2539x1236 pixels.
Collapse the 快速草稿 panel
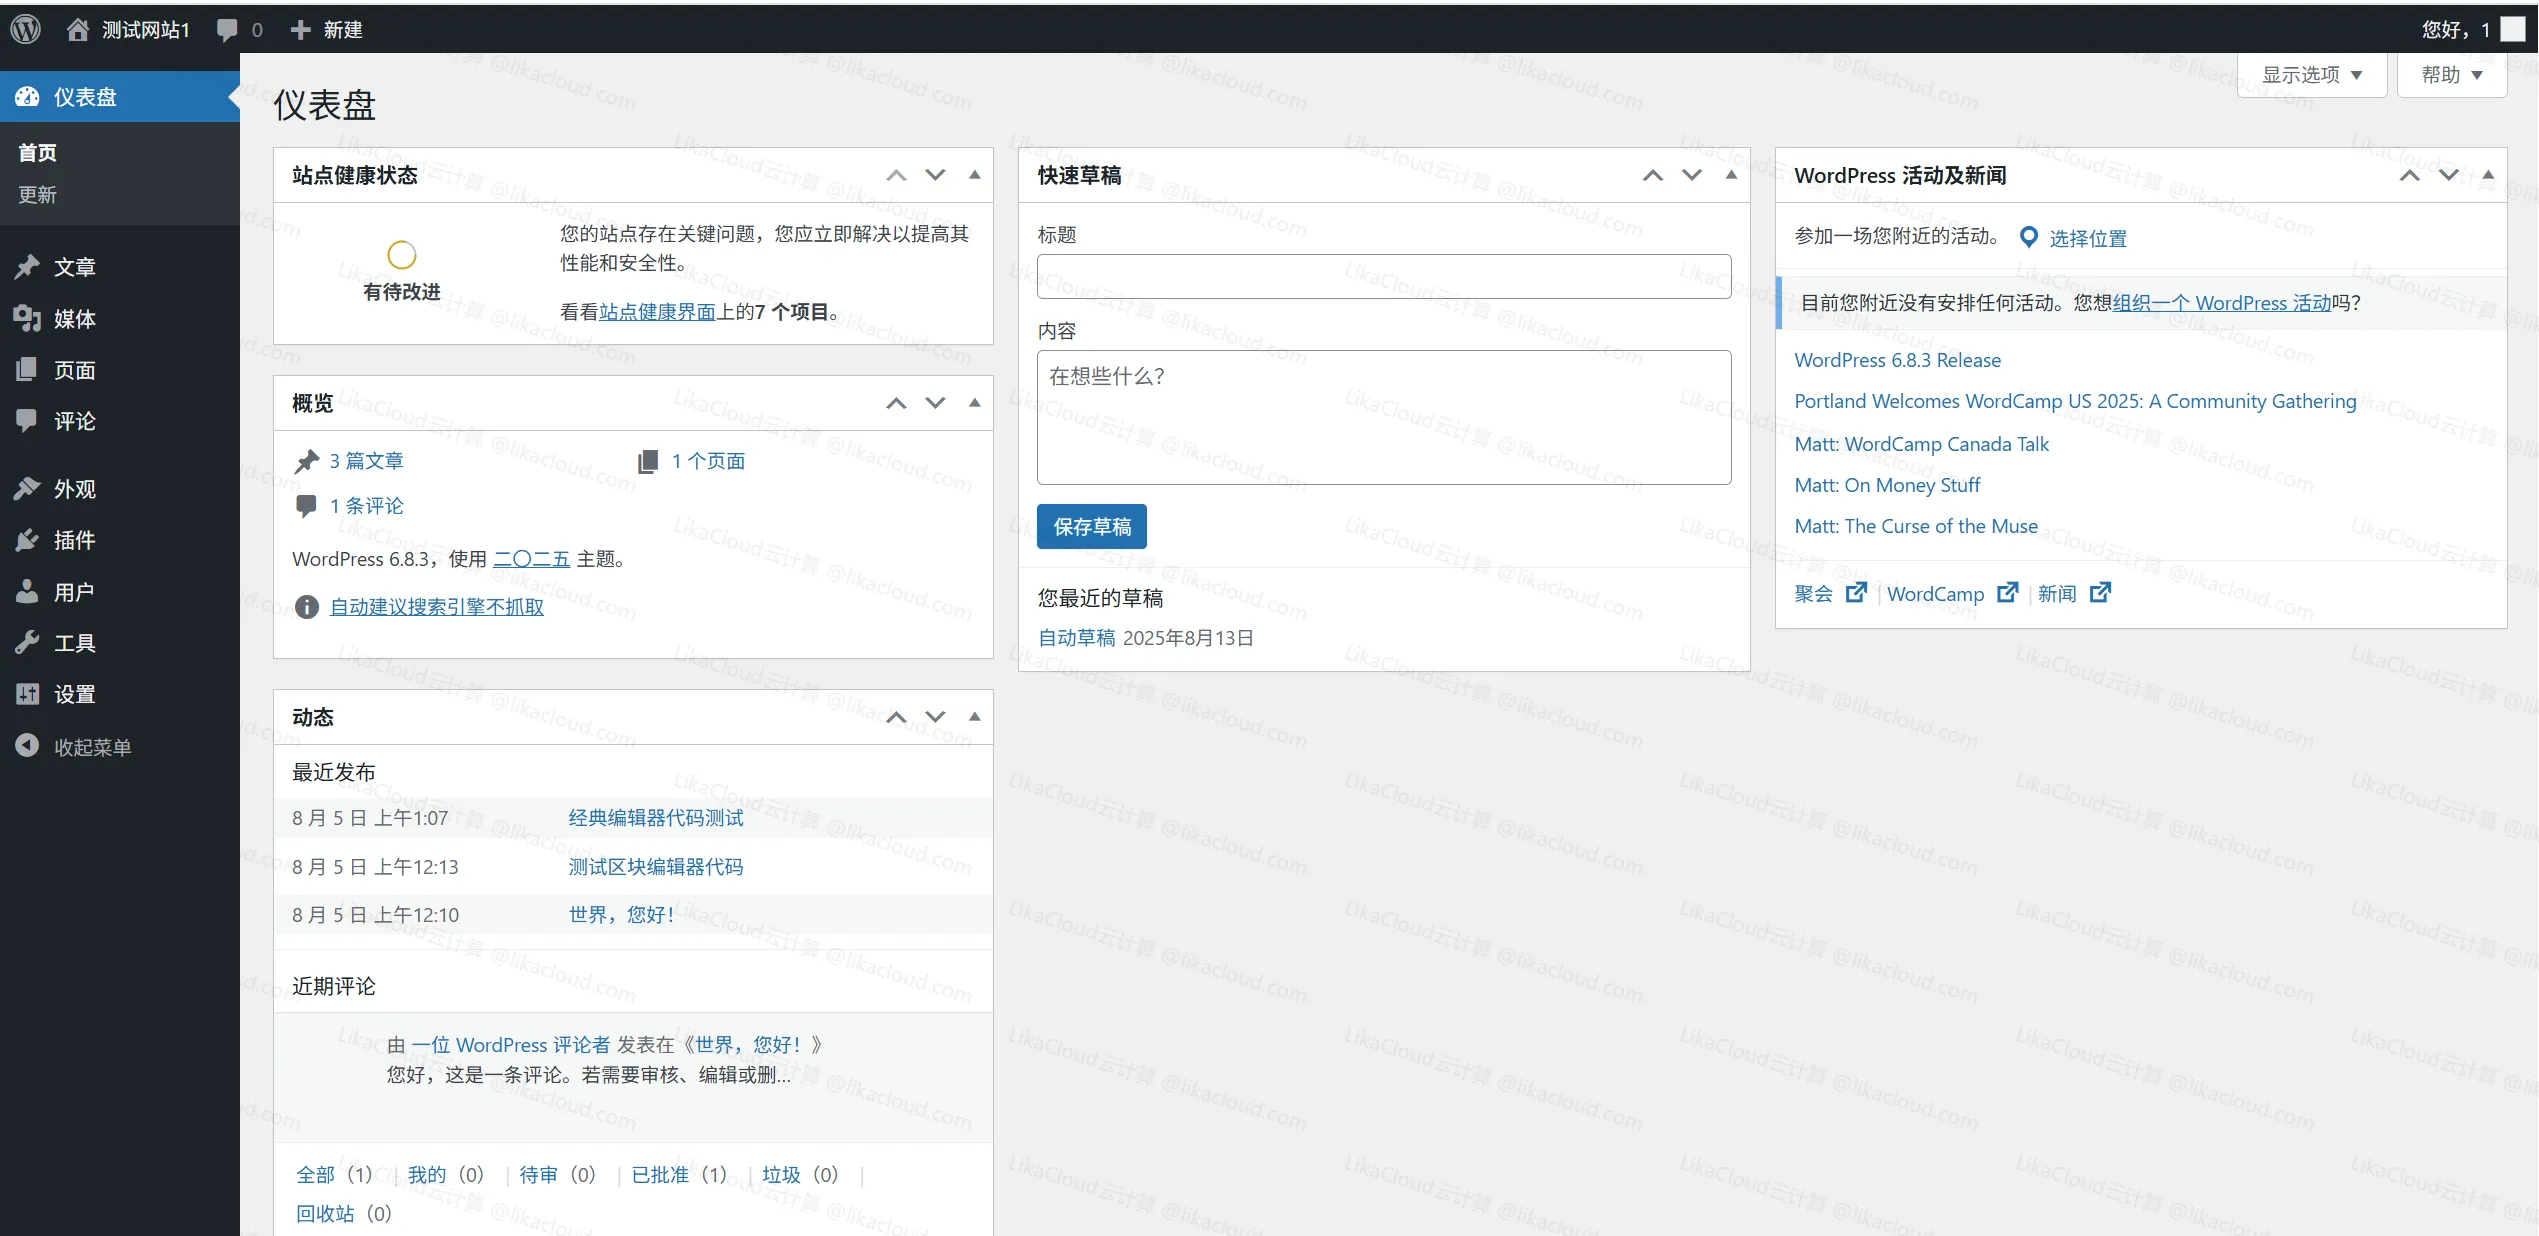pos(1731,175)
